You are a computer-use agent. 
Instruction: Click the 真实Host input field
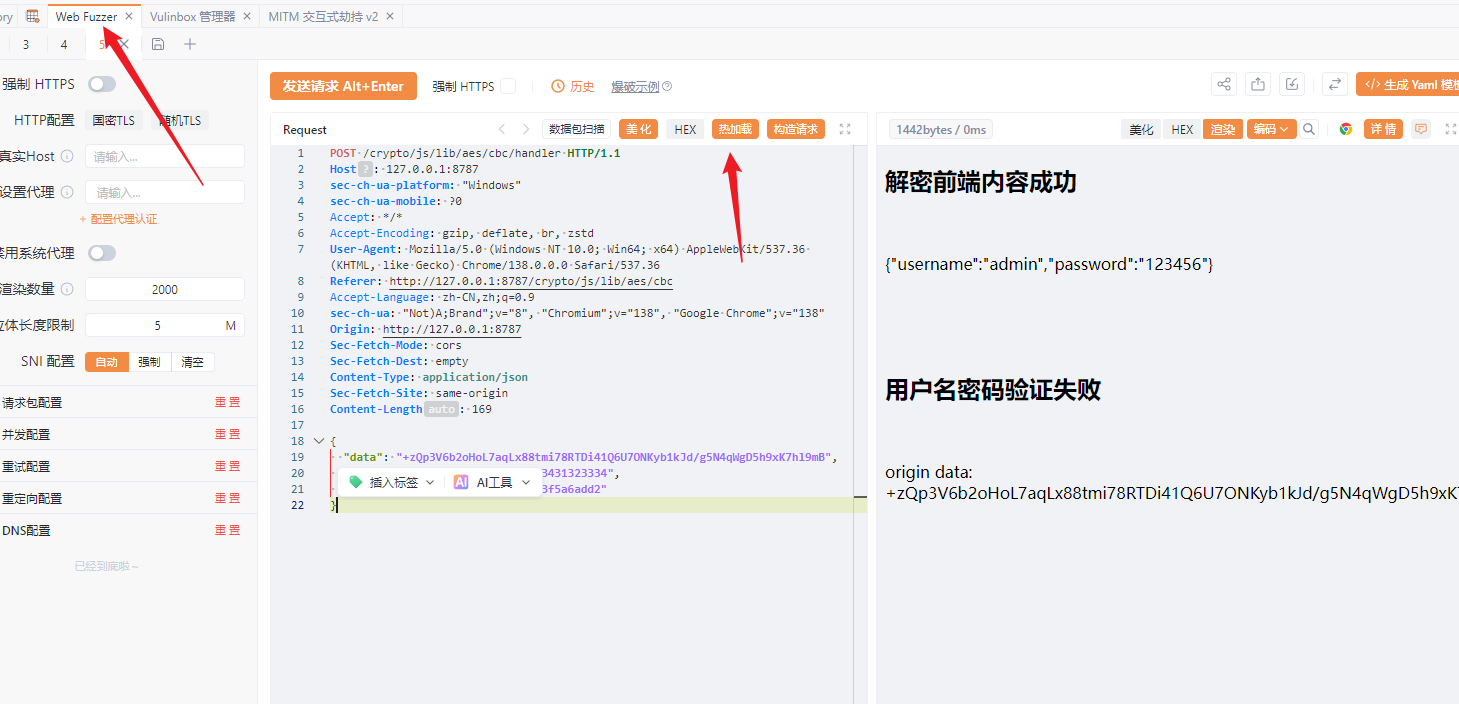coord(165,156)
